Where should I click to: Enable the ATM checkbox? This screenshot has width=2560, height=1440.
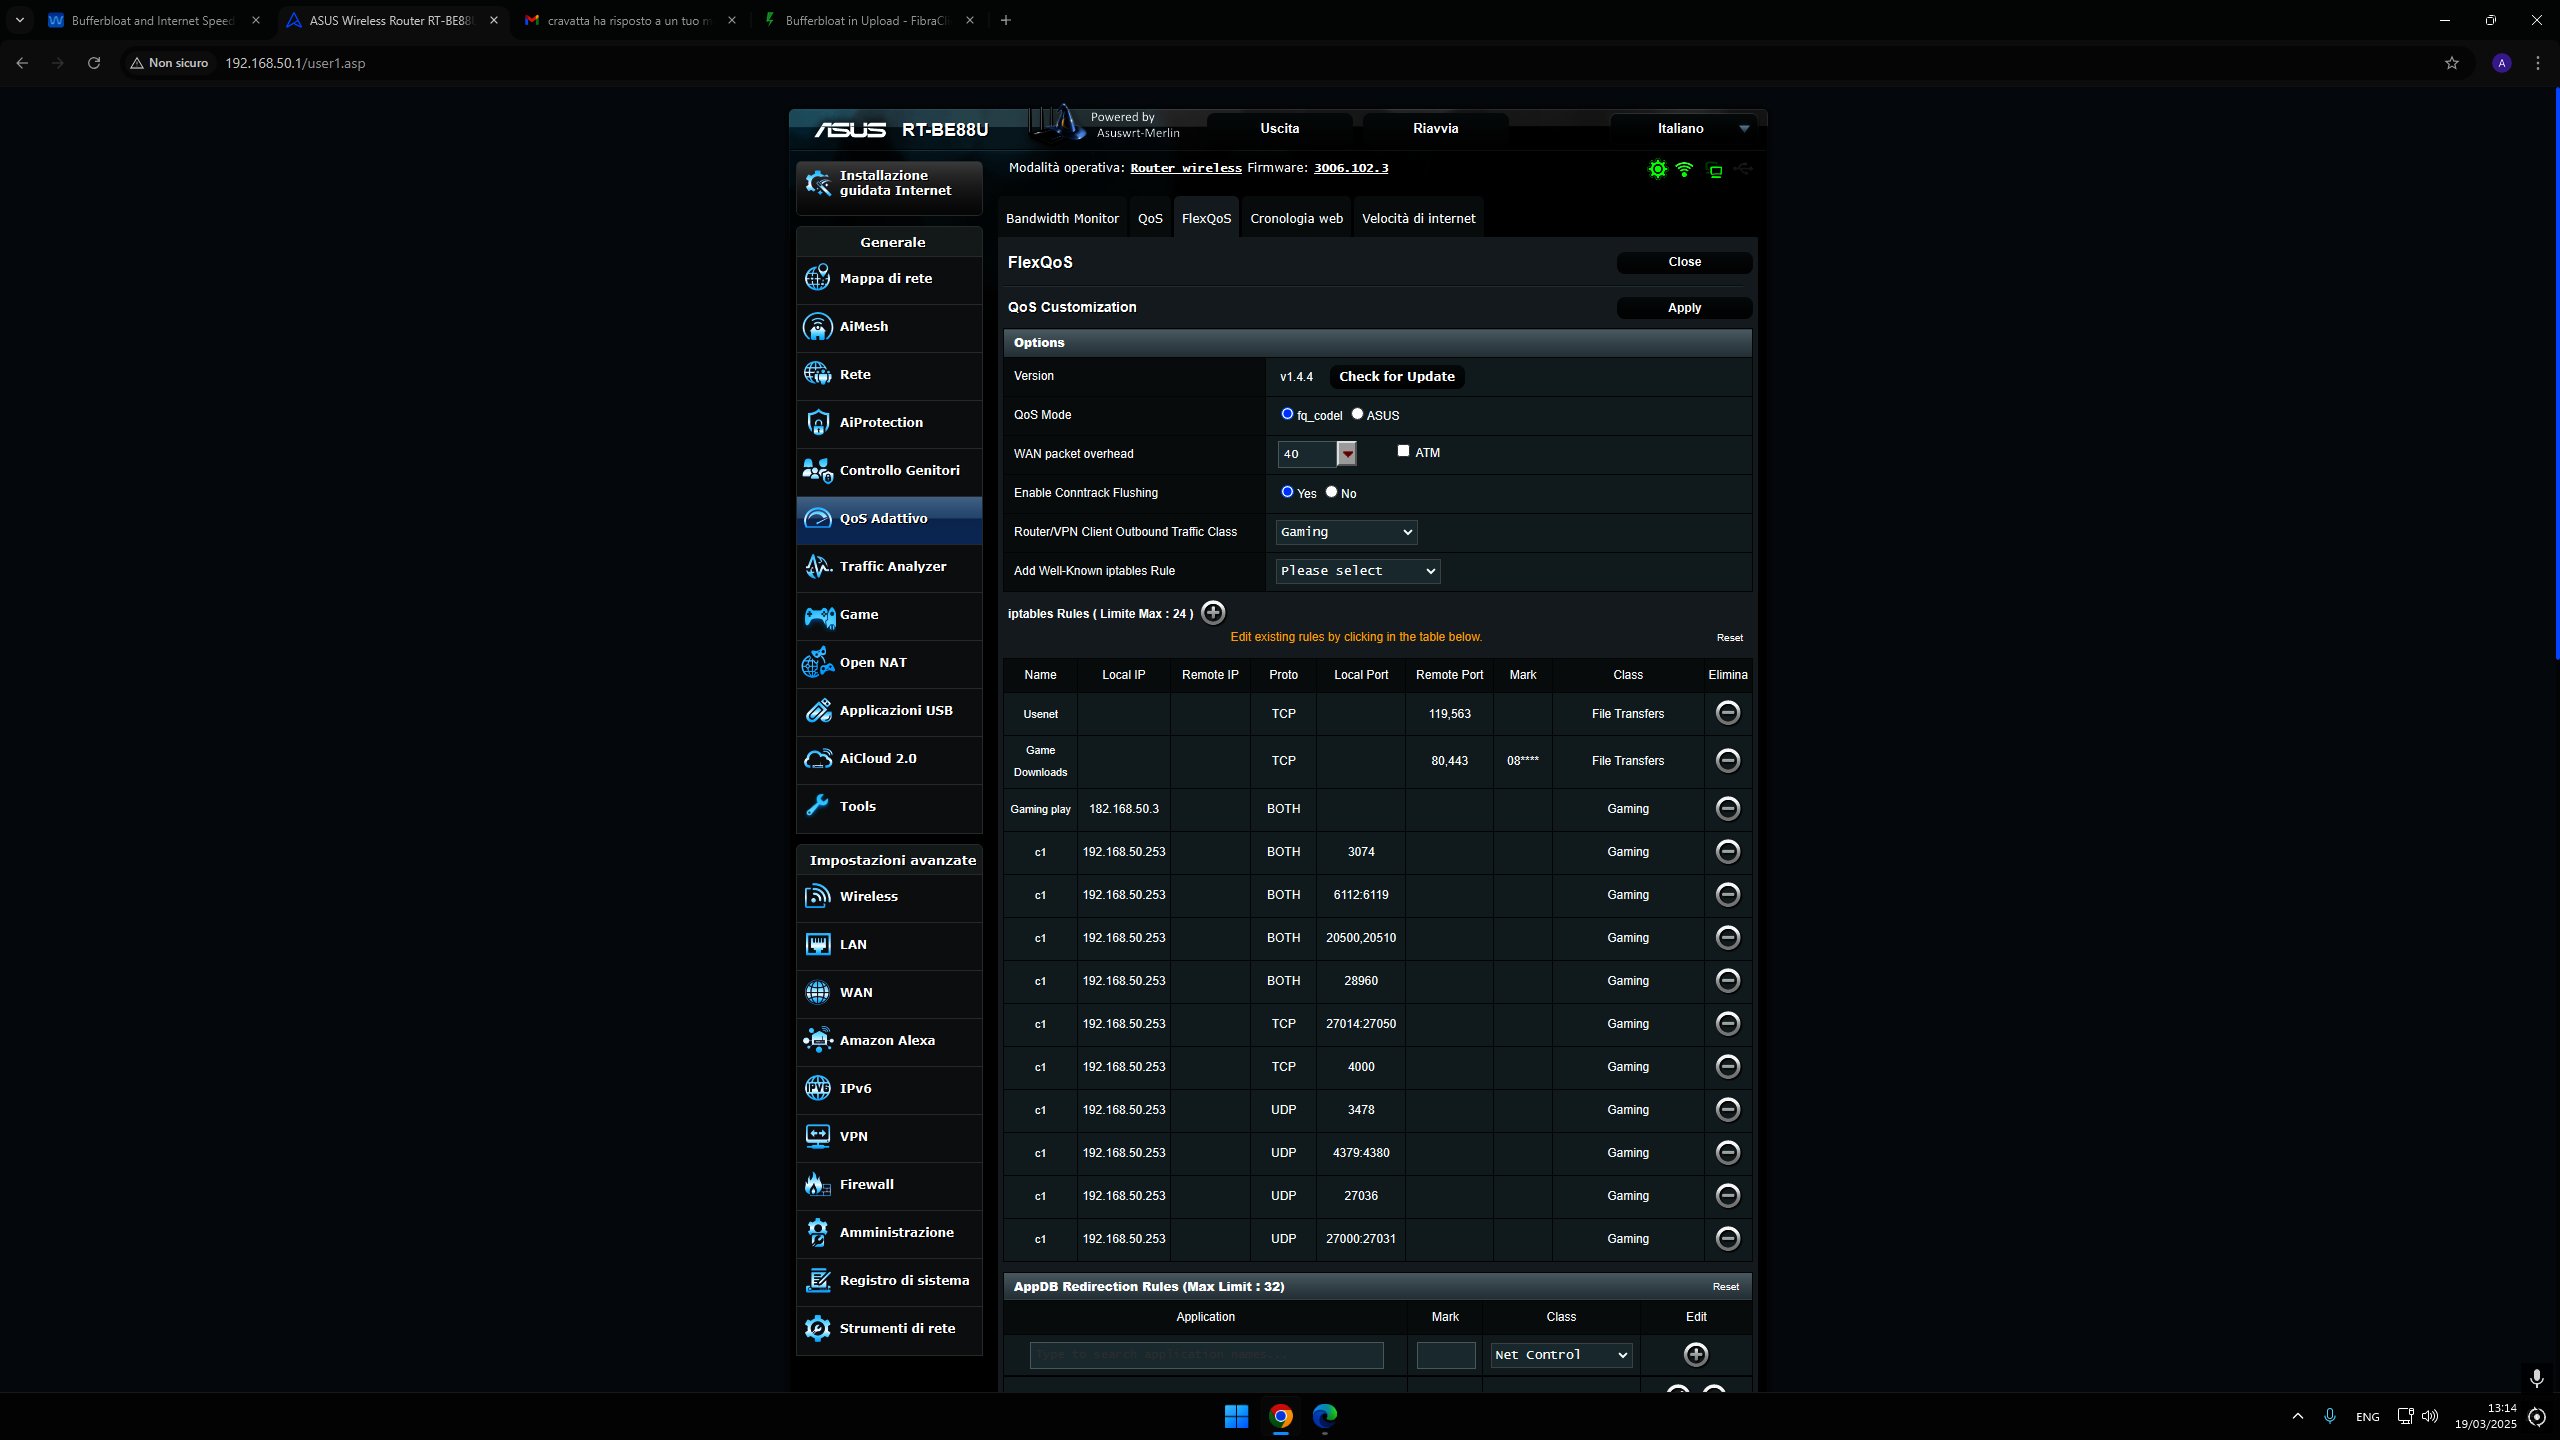click(1403, 451)
